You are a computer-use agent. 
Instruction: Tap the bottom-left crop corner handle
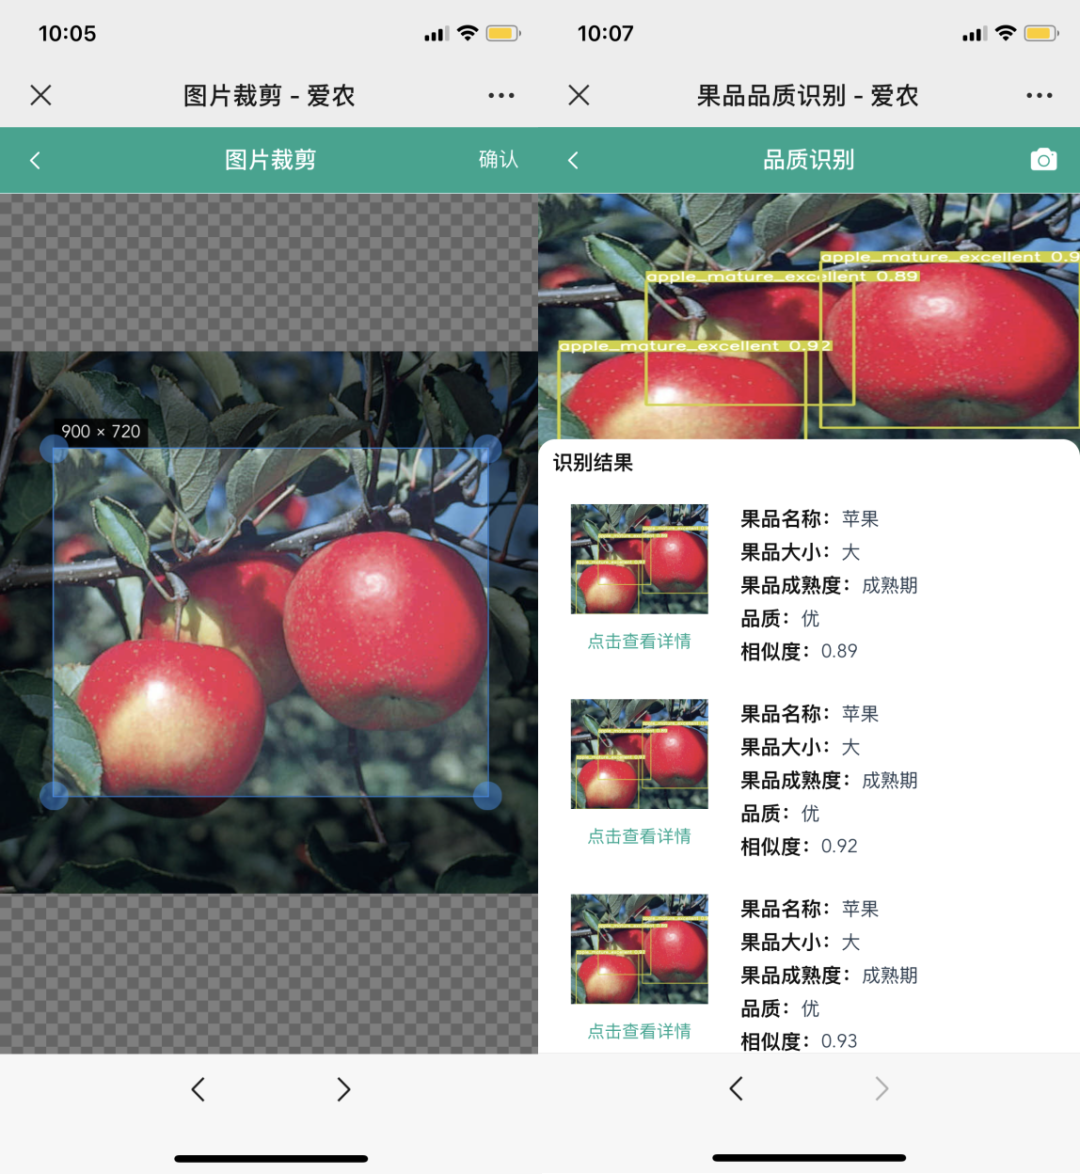click(54, 796)
